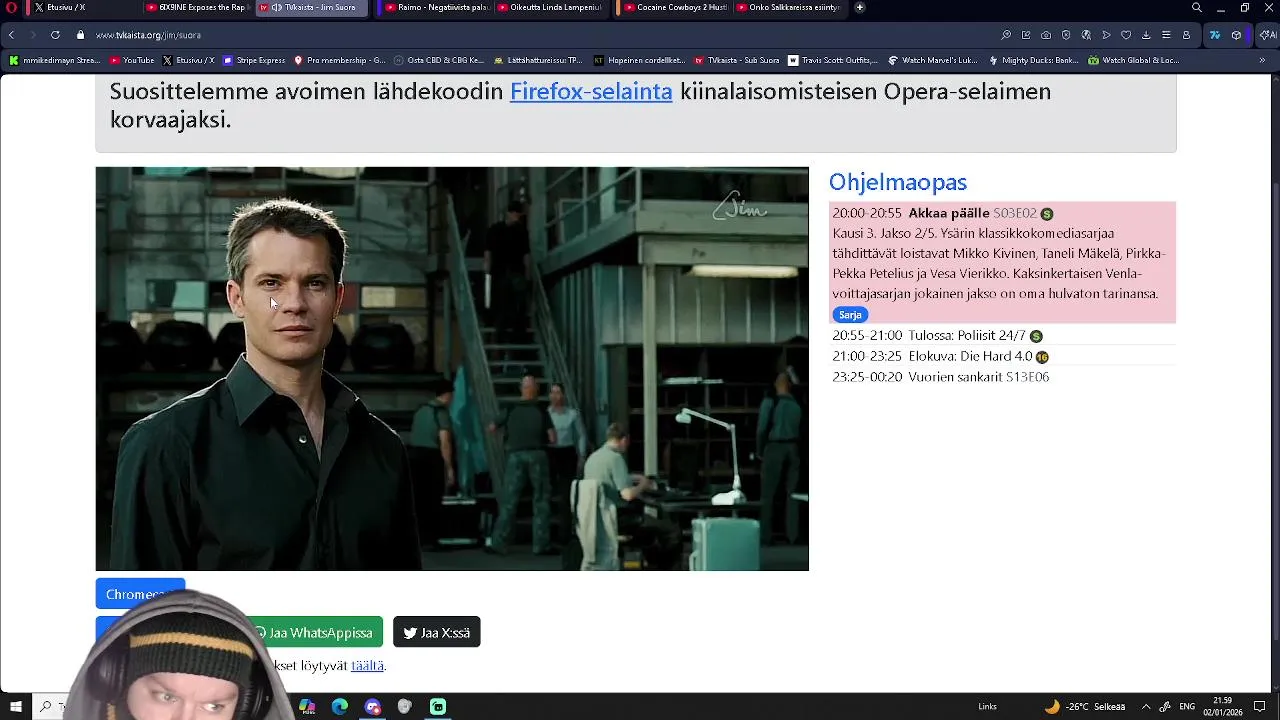Open Microsoft Edge from the taskbar
The width and height of the screenshot is (1280, 720).
[x=340, y=706]
